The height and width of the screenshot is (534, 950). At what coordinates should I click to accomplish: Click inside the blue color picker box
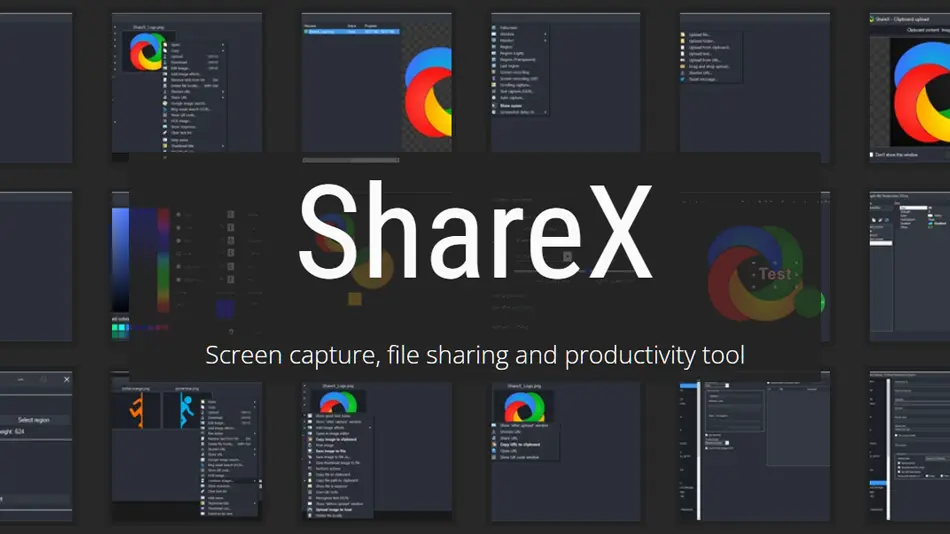(x=120, y=259)
